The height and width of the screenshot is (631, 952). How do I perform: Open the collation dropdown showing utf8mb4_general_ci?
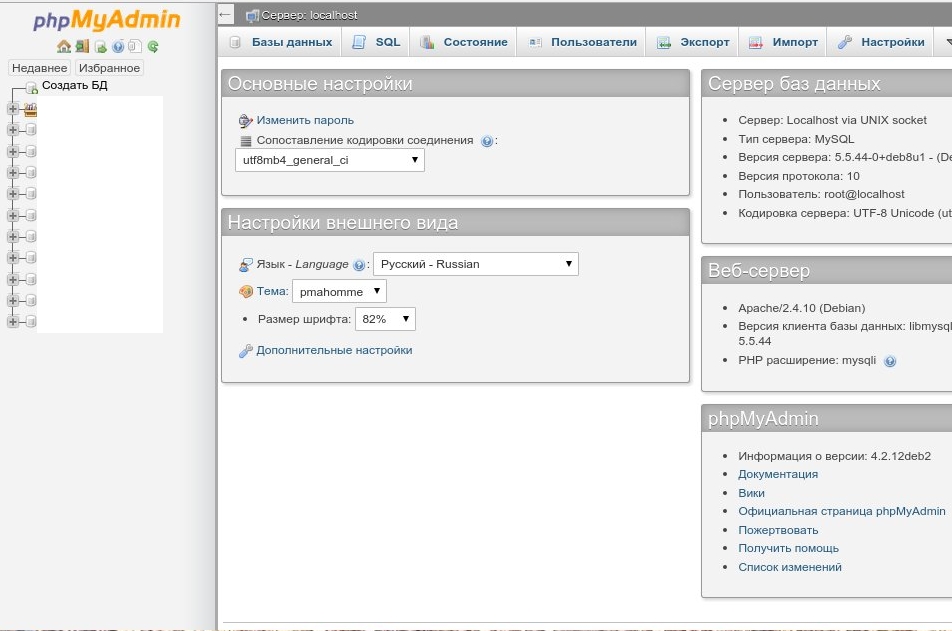click(x=330, y=160)
